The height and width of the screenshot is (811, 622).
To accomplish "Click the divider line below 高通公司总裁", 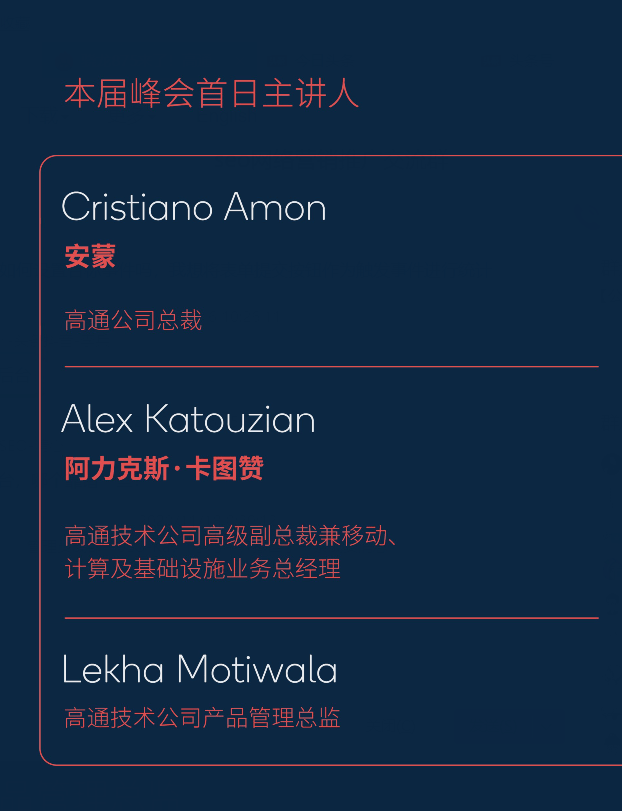I will pos(331,367).
